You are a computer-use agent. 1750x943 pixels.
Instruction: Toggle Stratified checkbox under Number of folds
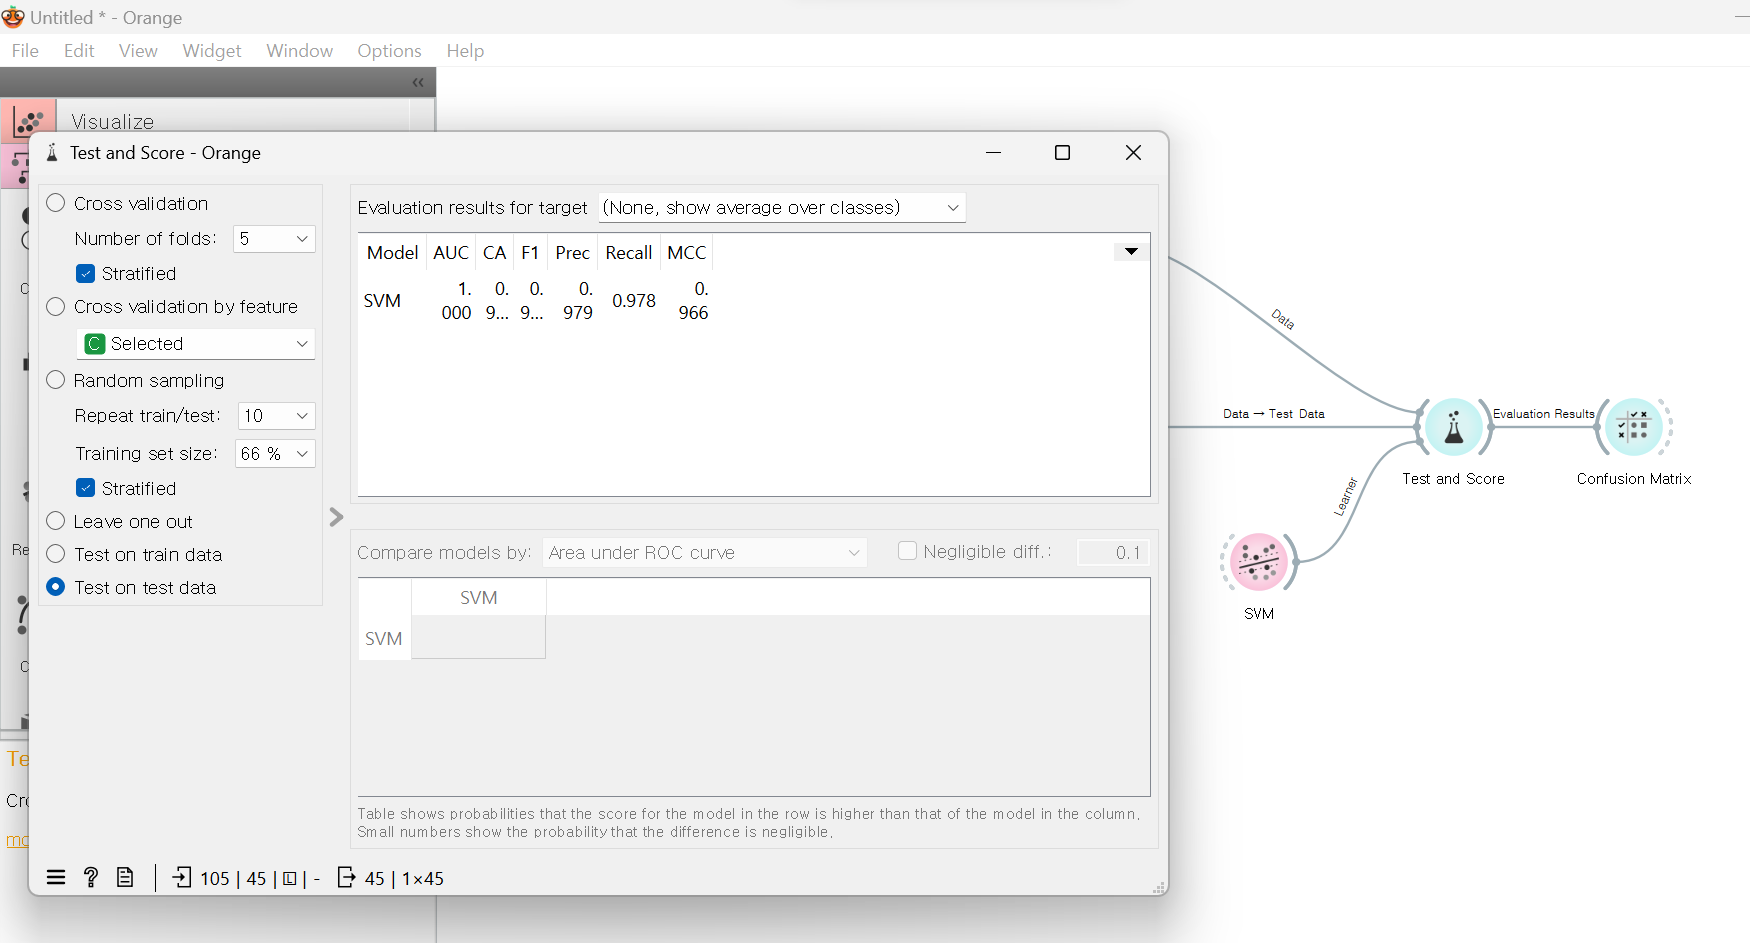[86, 274]
